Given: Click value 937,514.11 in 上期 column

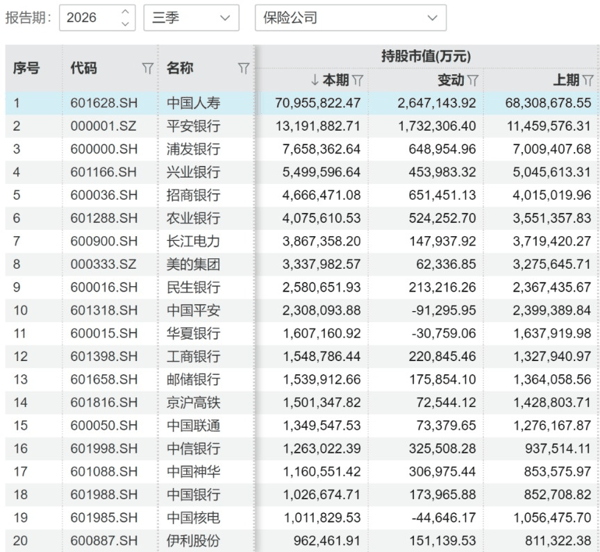Looking at the screenshot, I should [x=558, y=448].
